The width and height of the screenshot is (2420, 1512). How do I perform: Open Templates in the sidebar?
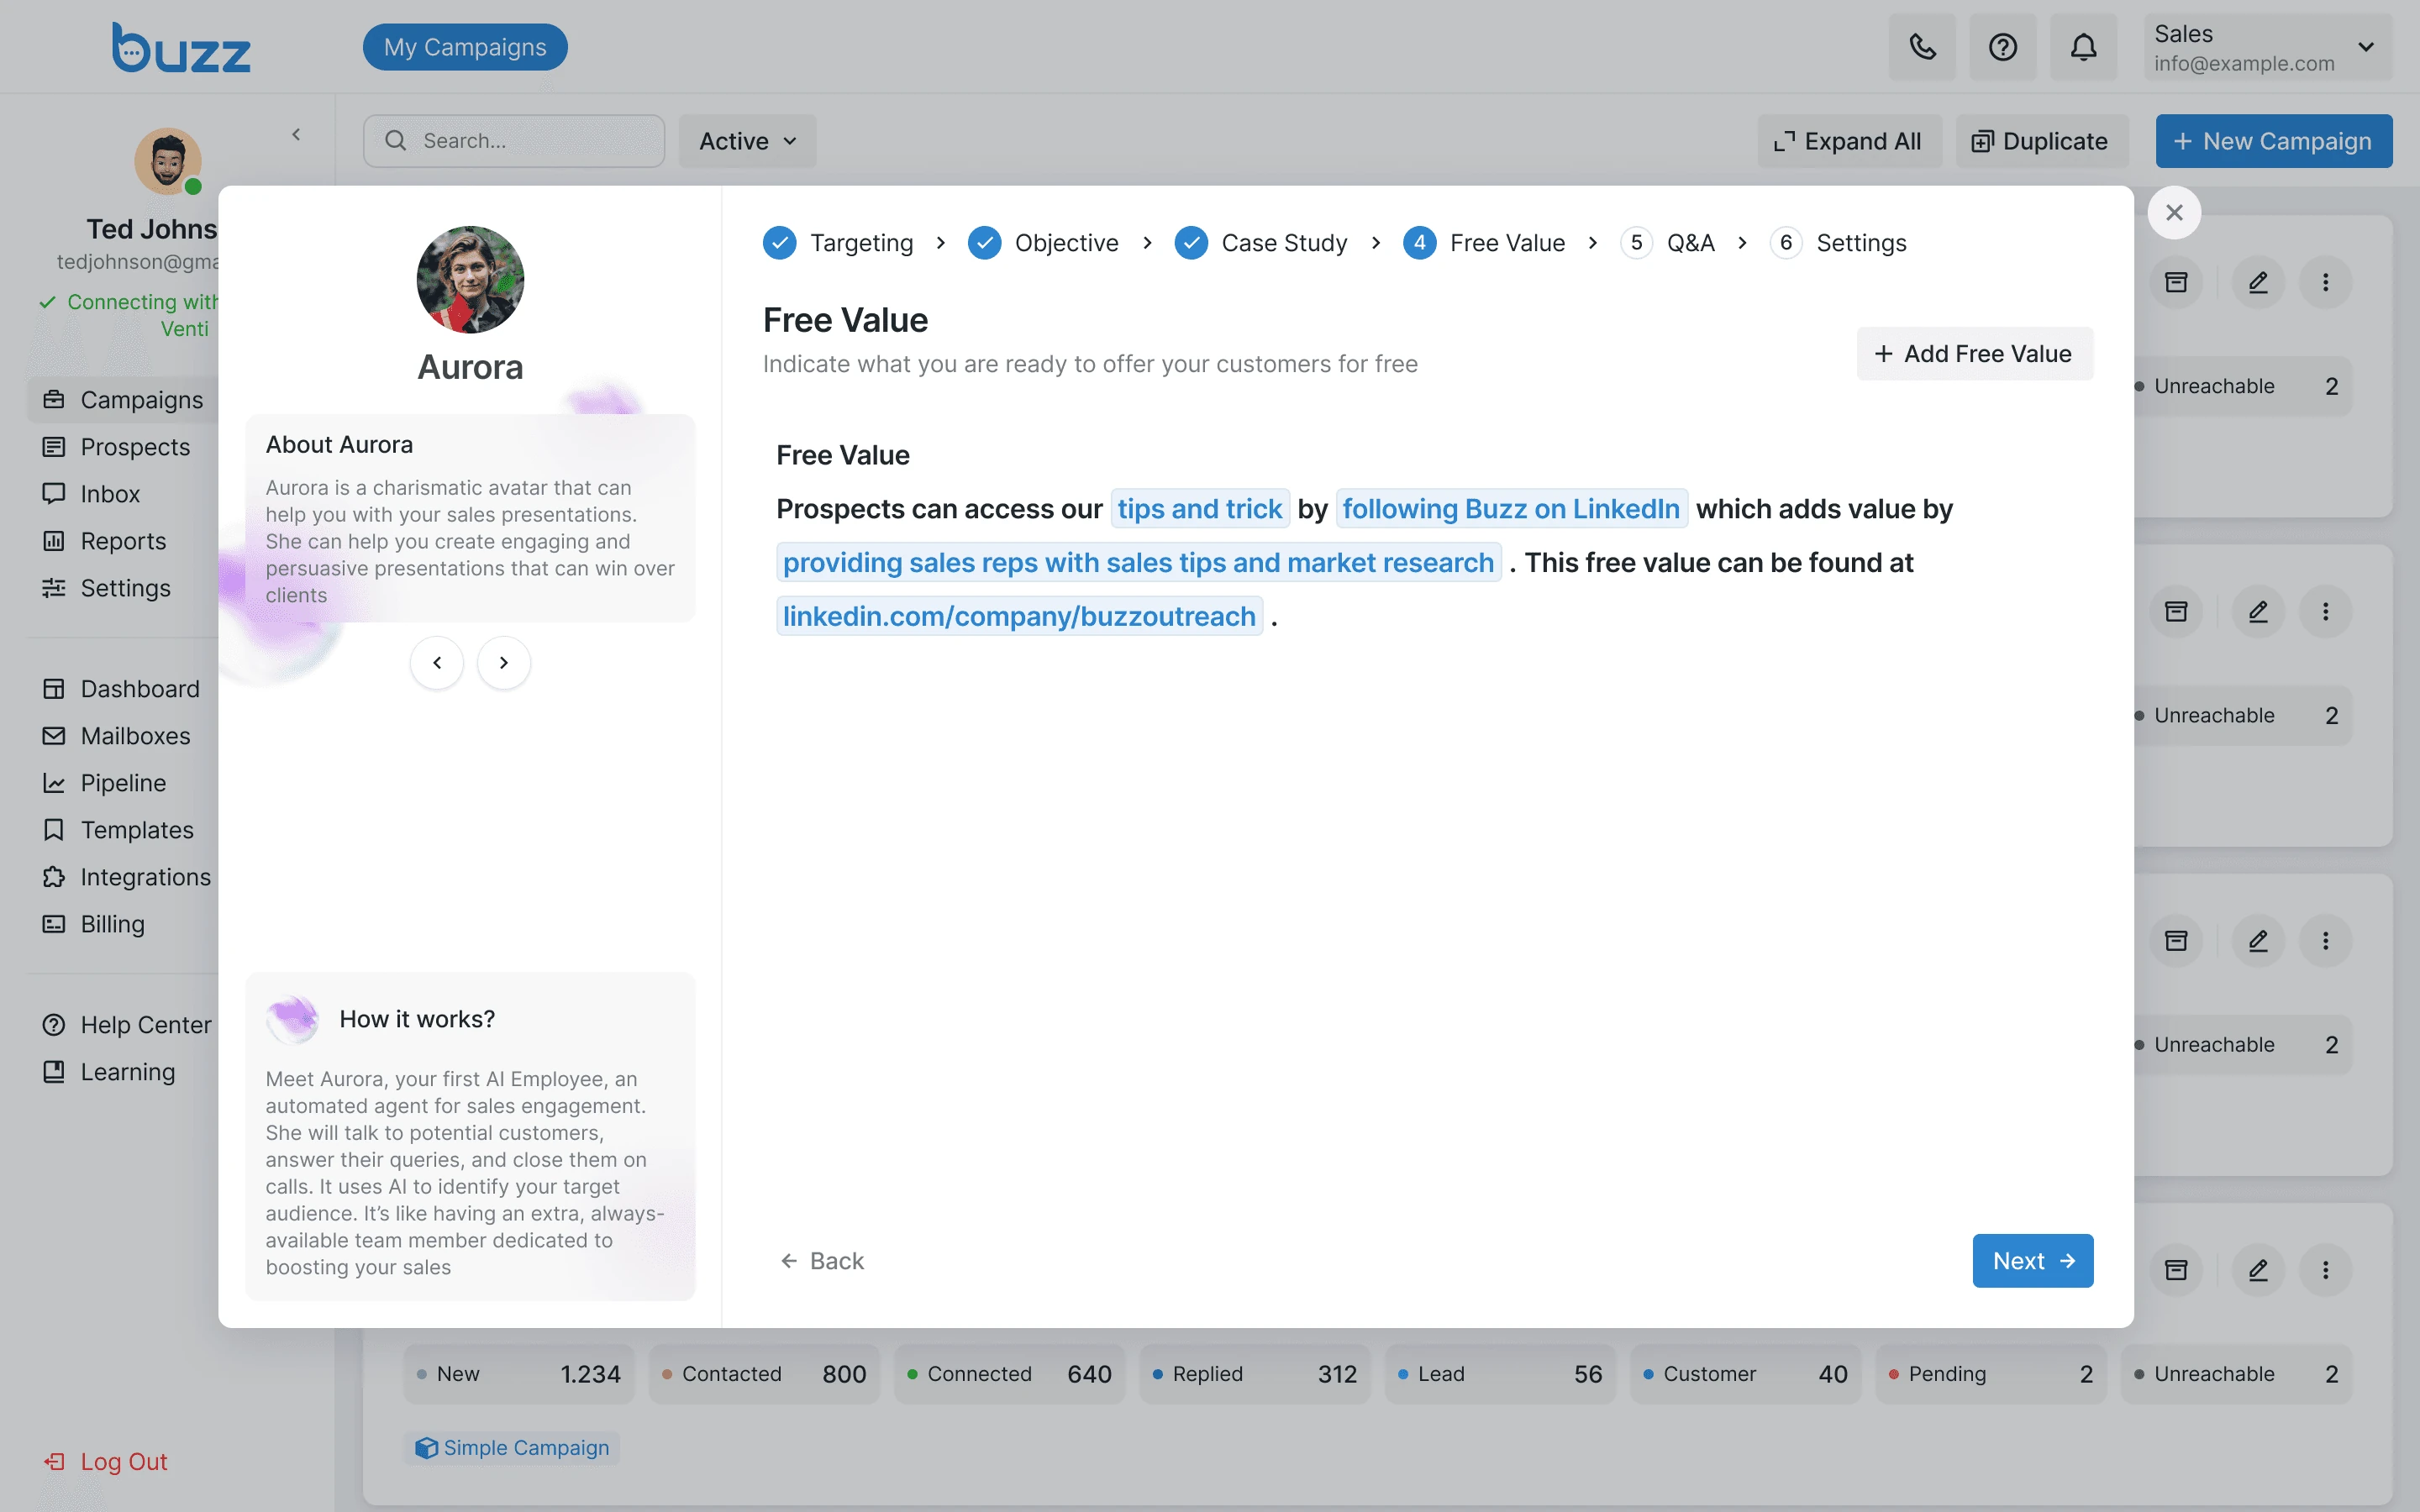(x=118, y=830)
